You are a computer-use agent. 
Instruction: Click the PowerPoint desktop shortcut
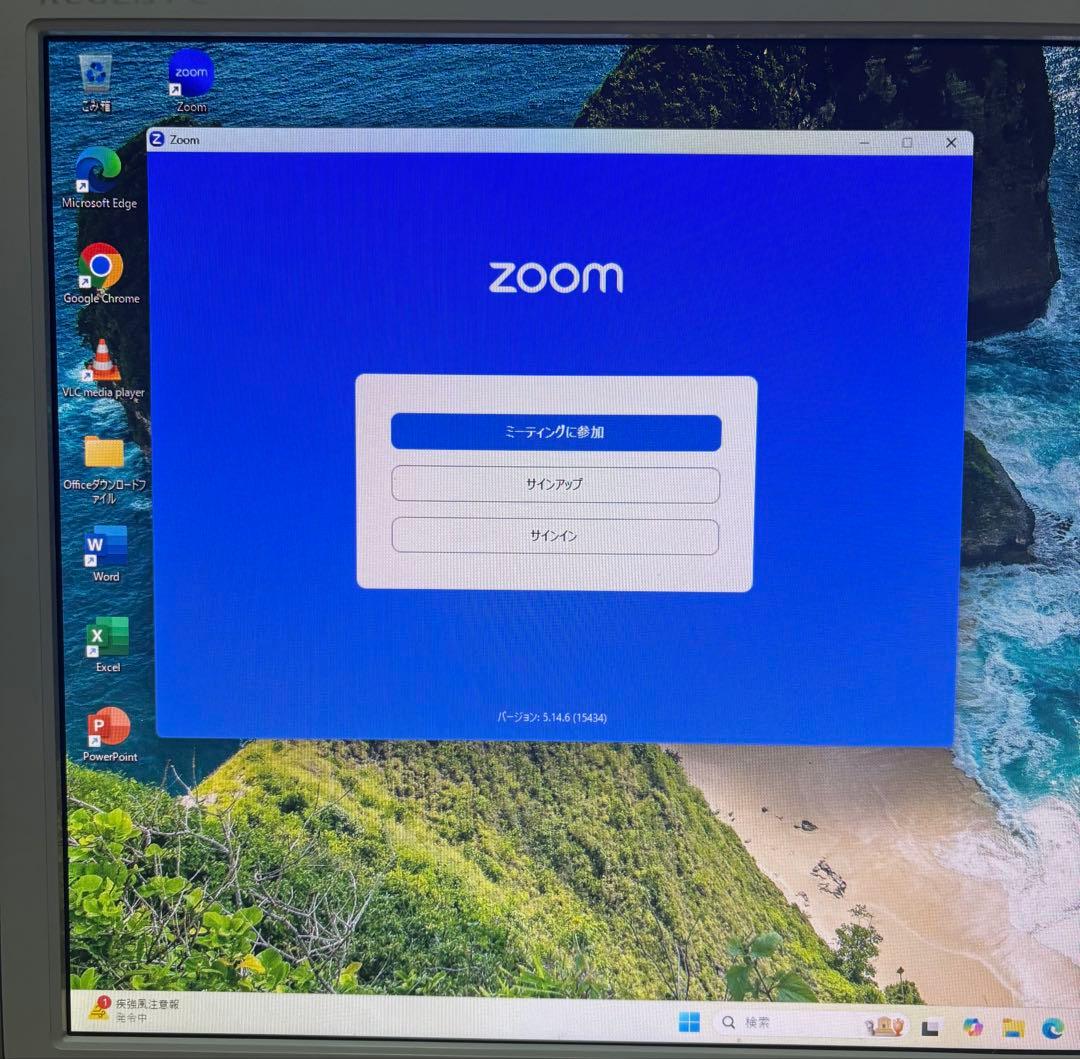pyautogui.click(x=109, y=727)
